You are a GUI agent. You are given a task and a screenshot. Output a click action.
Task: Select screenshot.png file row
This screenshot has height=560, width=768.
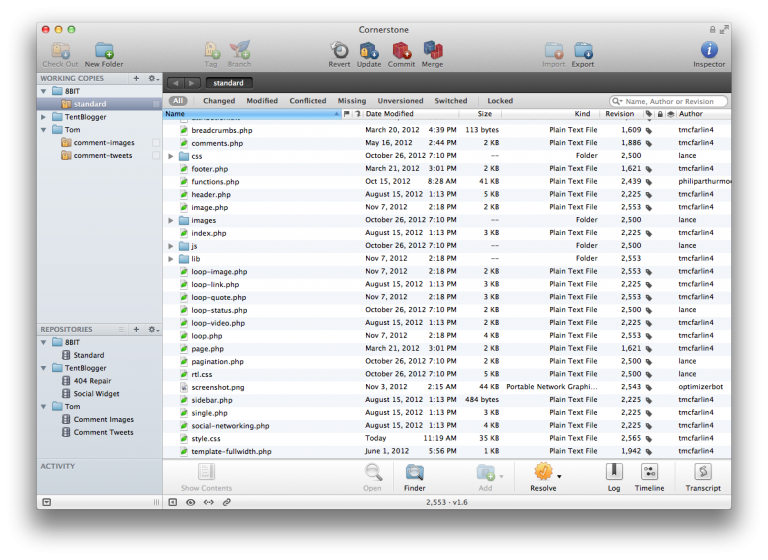tap(447, 387)
